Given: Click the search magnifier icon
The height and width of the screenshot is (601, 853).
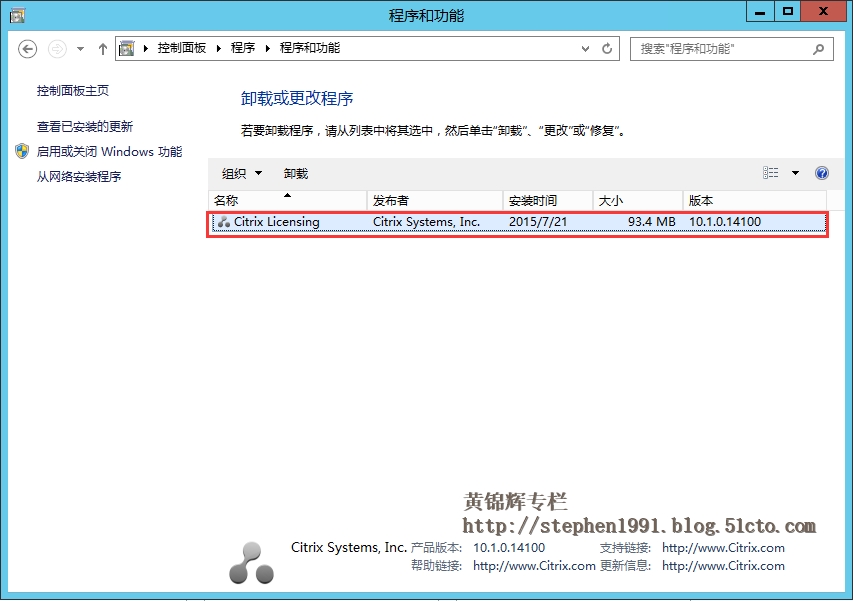Looking at the screenshot, I should pos(818,49).
